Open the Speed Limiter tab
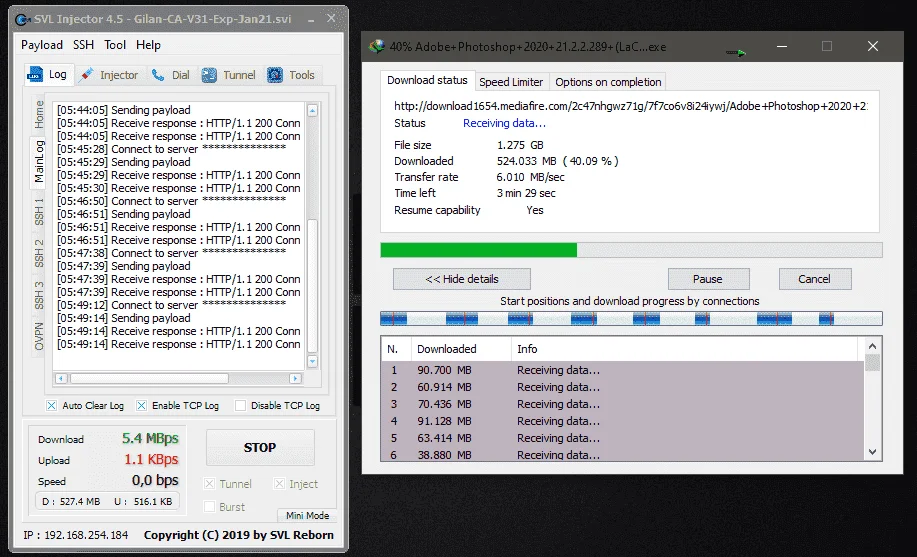The image size is (917, 557). click(511, 82)
